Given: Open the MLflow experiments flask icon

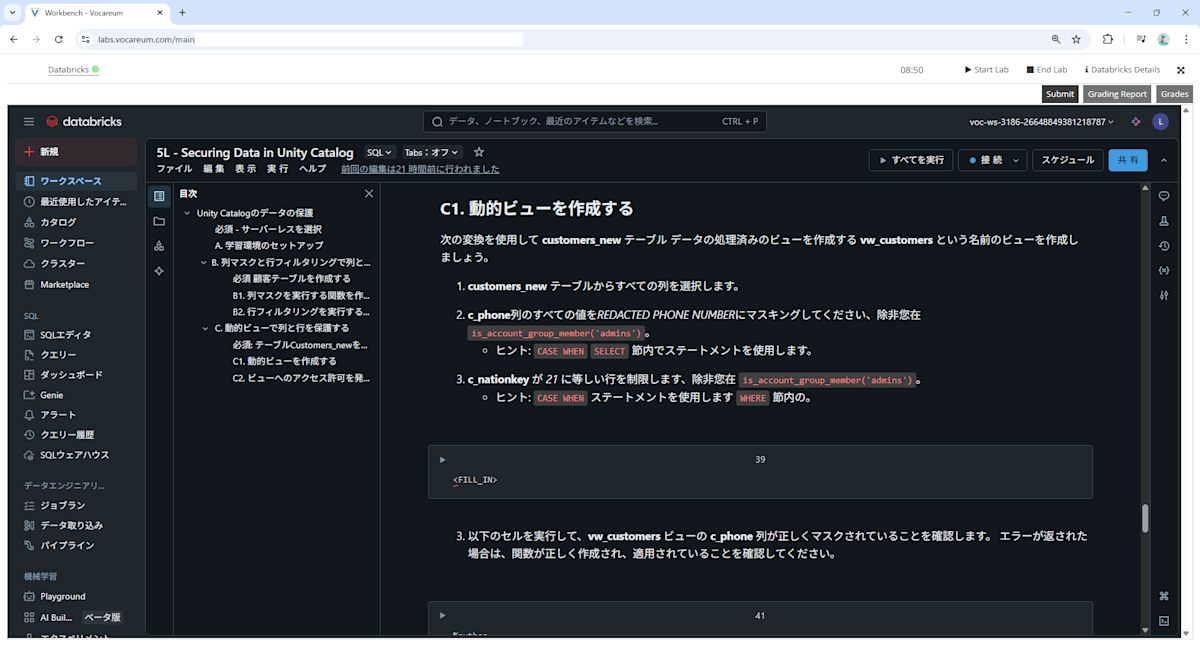Looking at the screenshot, I should (1164, 221).
